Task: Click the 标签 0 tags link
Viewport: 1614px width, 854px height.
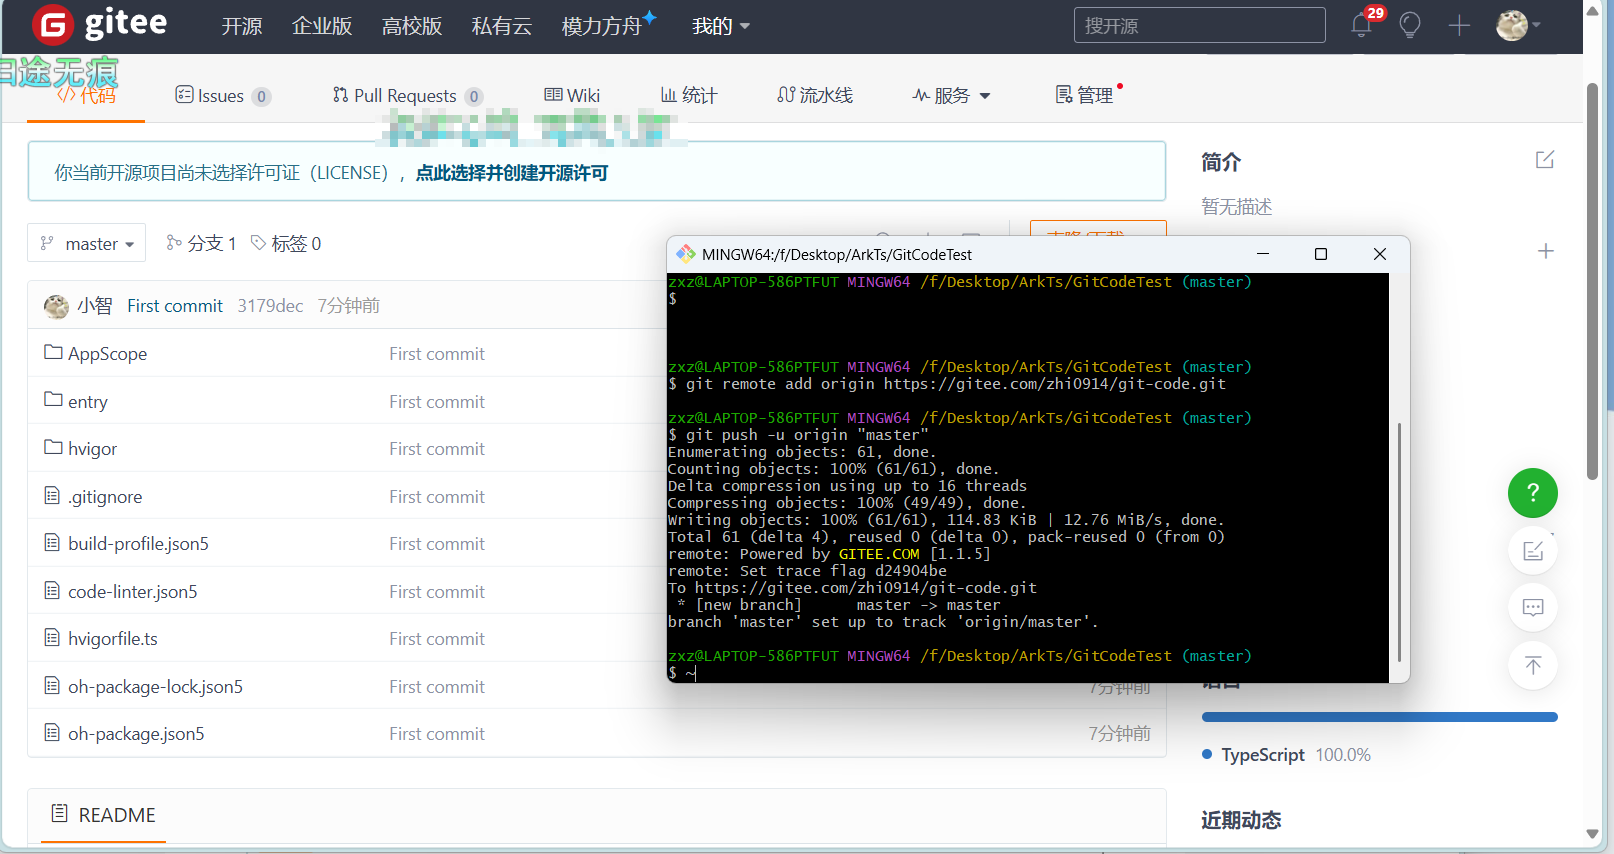Action: click(286, 243)
